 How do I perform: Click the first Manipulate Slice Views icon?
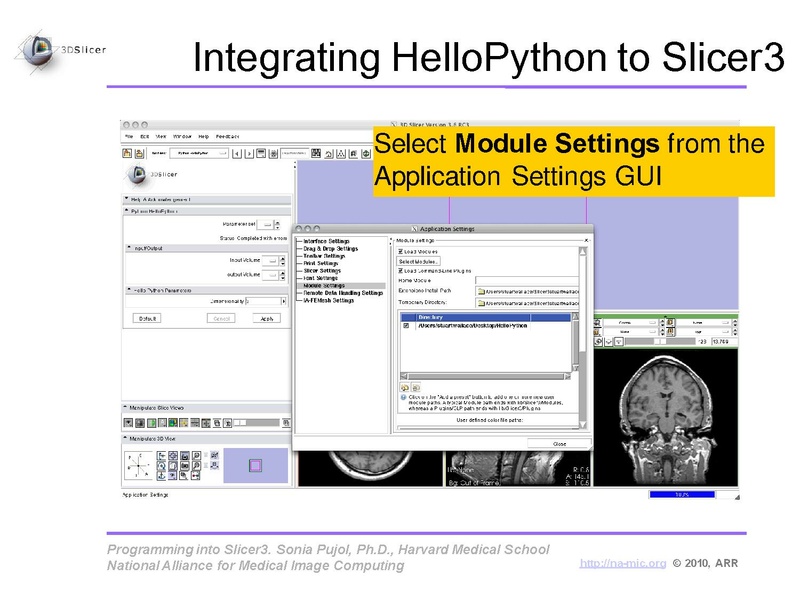point(129,422)
